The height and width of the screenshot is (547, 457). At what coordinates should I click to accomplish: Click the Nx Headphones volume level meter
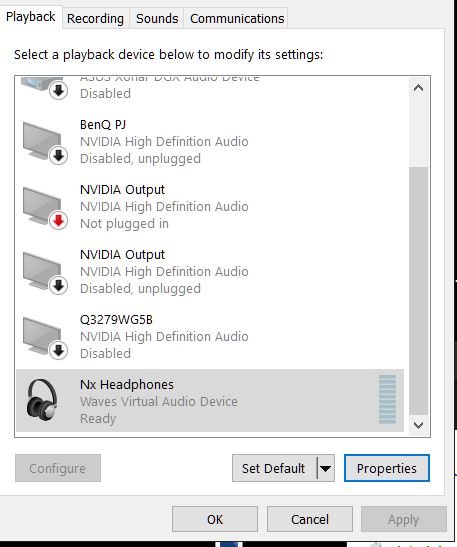[387, 399]
